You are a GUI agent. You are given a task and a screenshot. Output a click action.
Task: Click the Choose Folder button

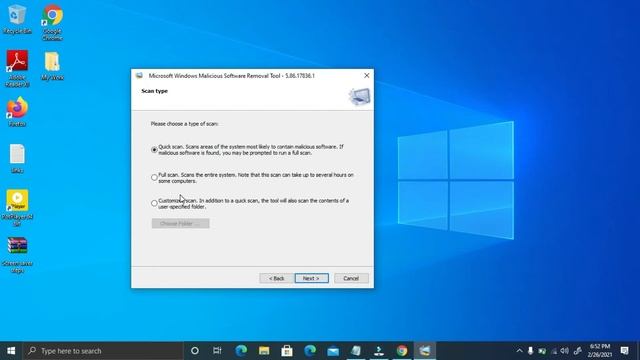pos(180,223)
